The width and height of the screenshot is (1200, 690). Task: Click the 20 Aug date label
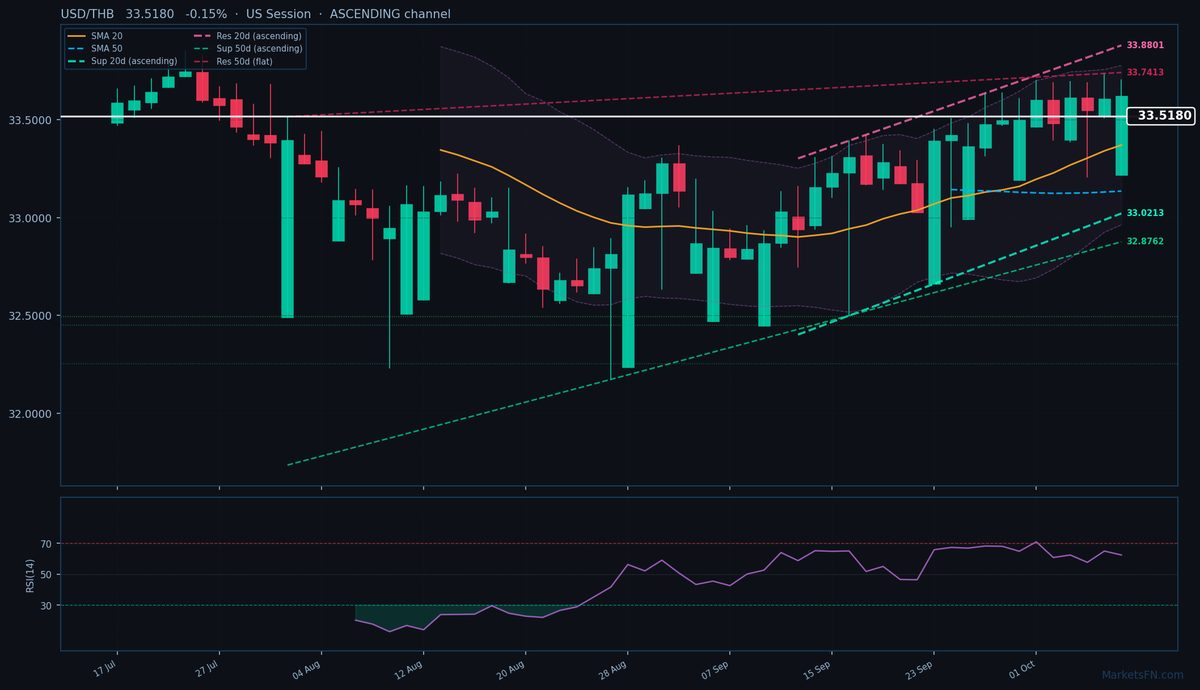(511, 669)
